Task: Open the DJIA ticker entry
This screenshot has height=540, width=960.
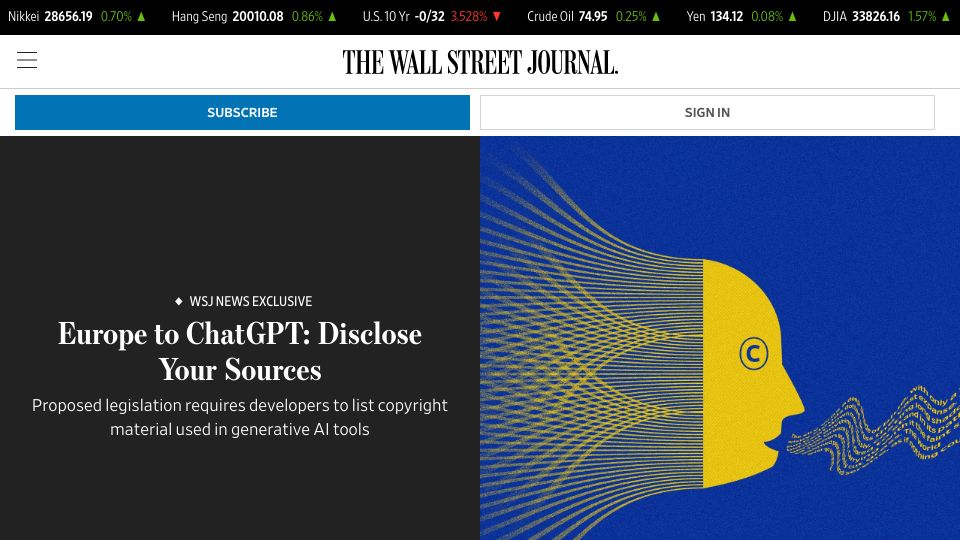Action: pyautogui.click(x=887, y=17)
